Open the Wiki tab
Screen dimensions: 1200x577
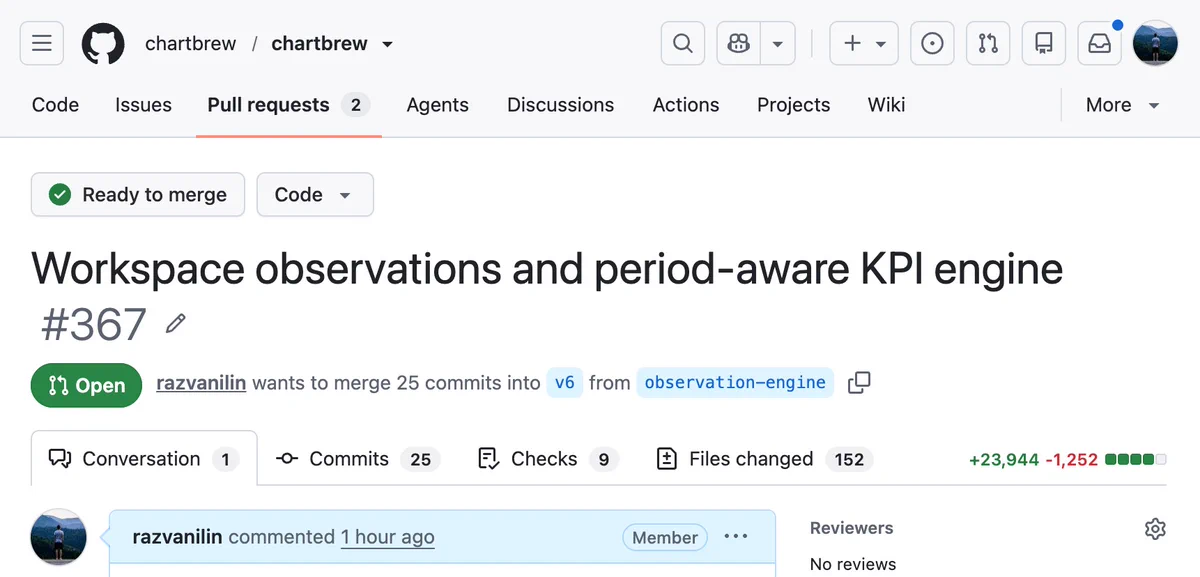[886, 105]
